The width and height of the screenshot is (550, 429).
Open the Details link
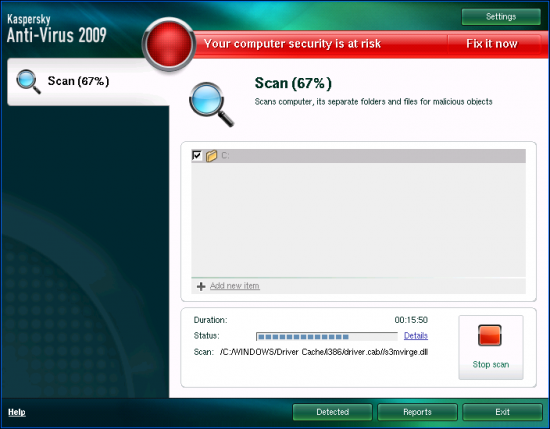click(x=416, y=336)
